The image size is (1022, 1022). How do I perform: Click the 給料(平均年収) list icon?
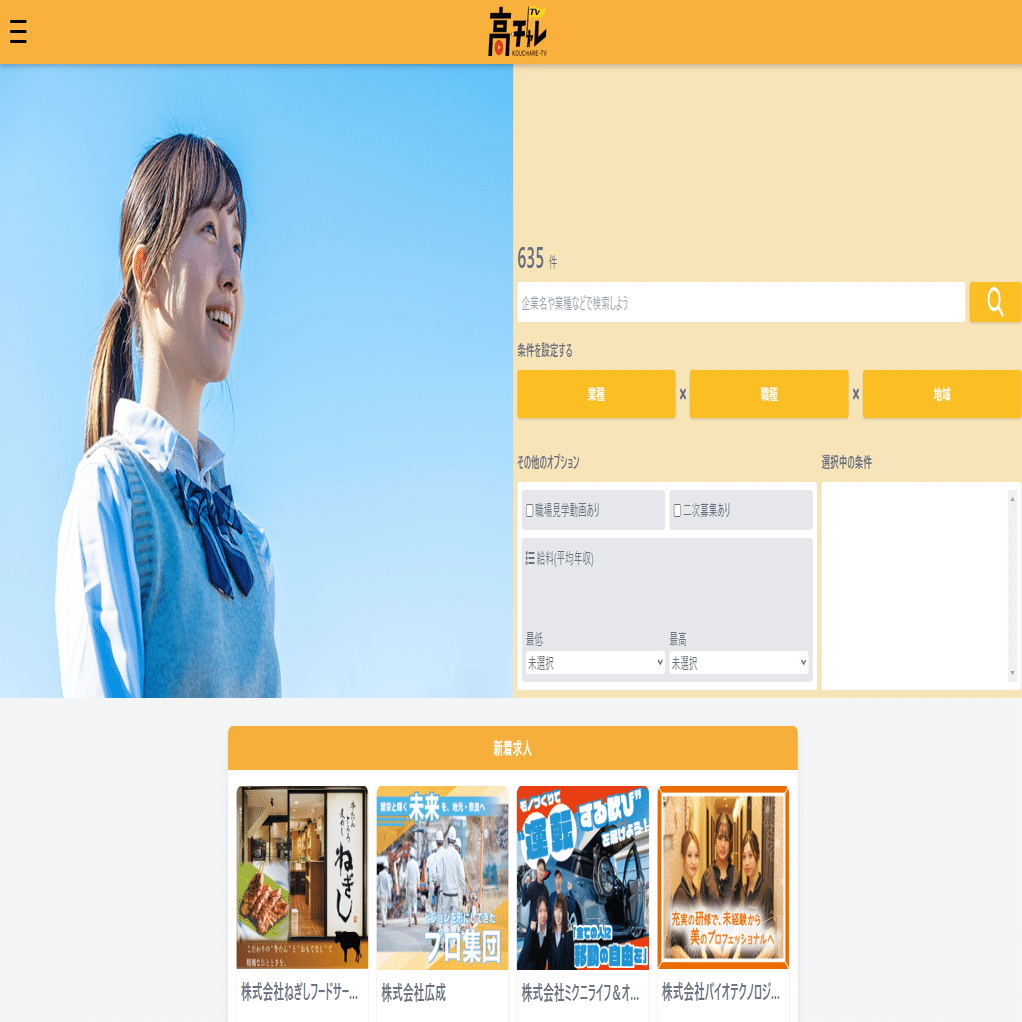click(x=530, y=559)
